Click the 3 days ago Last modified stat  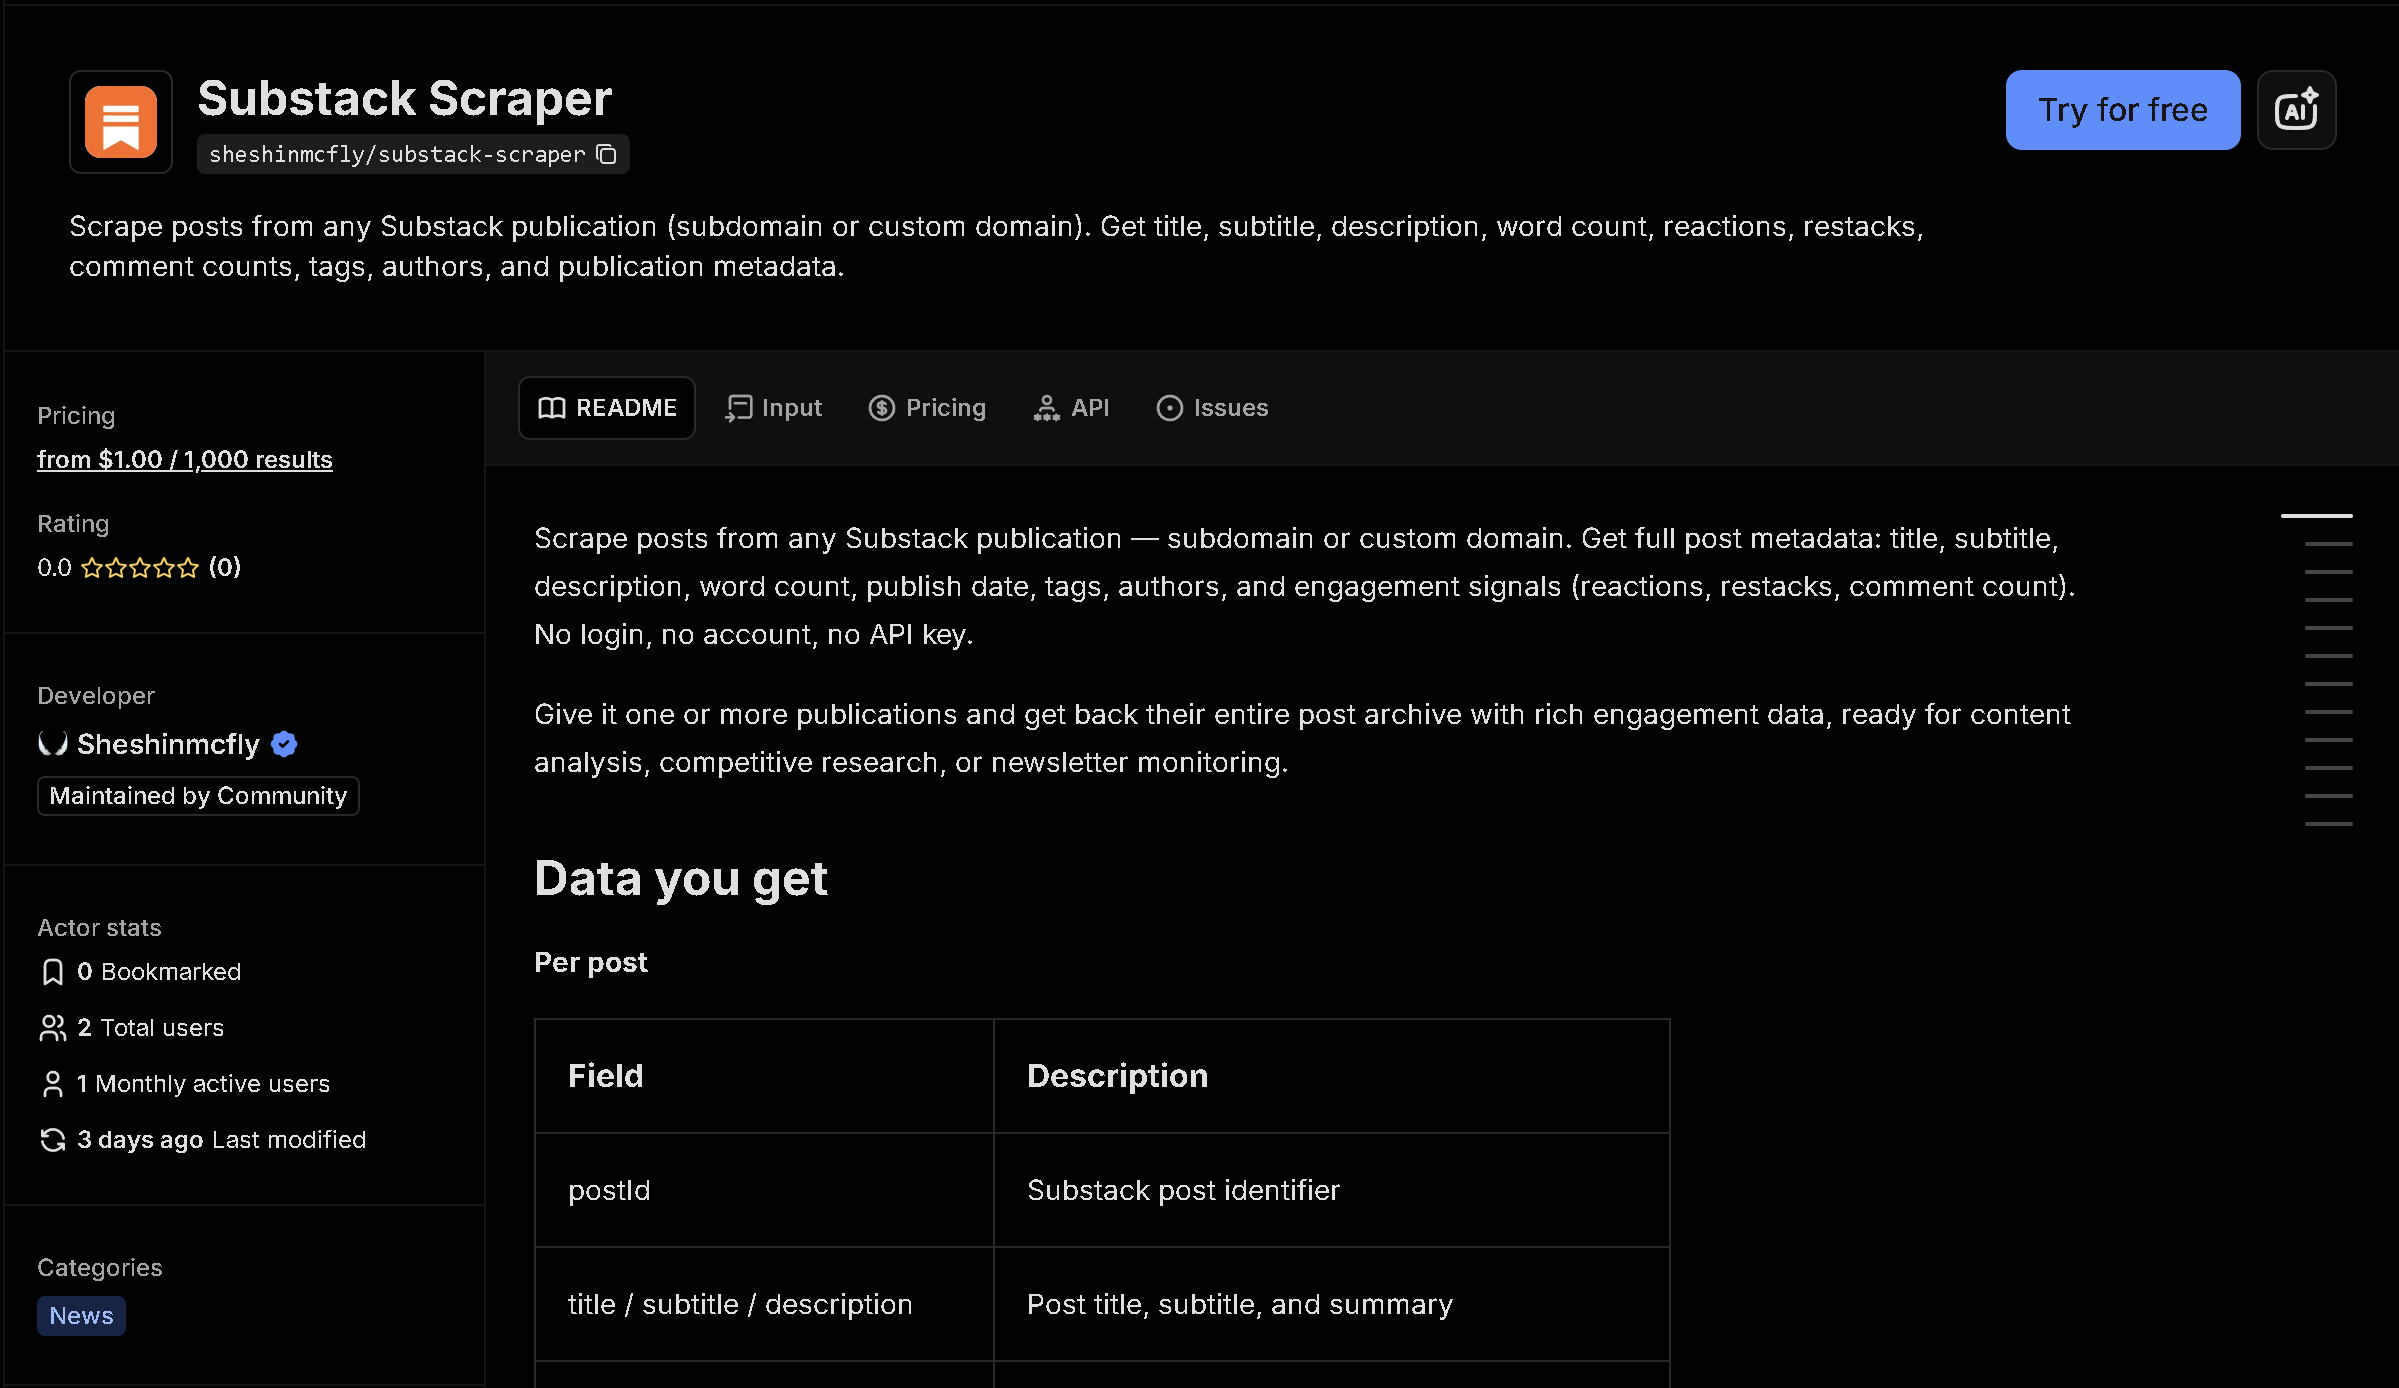[x=203, y=1140]
